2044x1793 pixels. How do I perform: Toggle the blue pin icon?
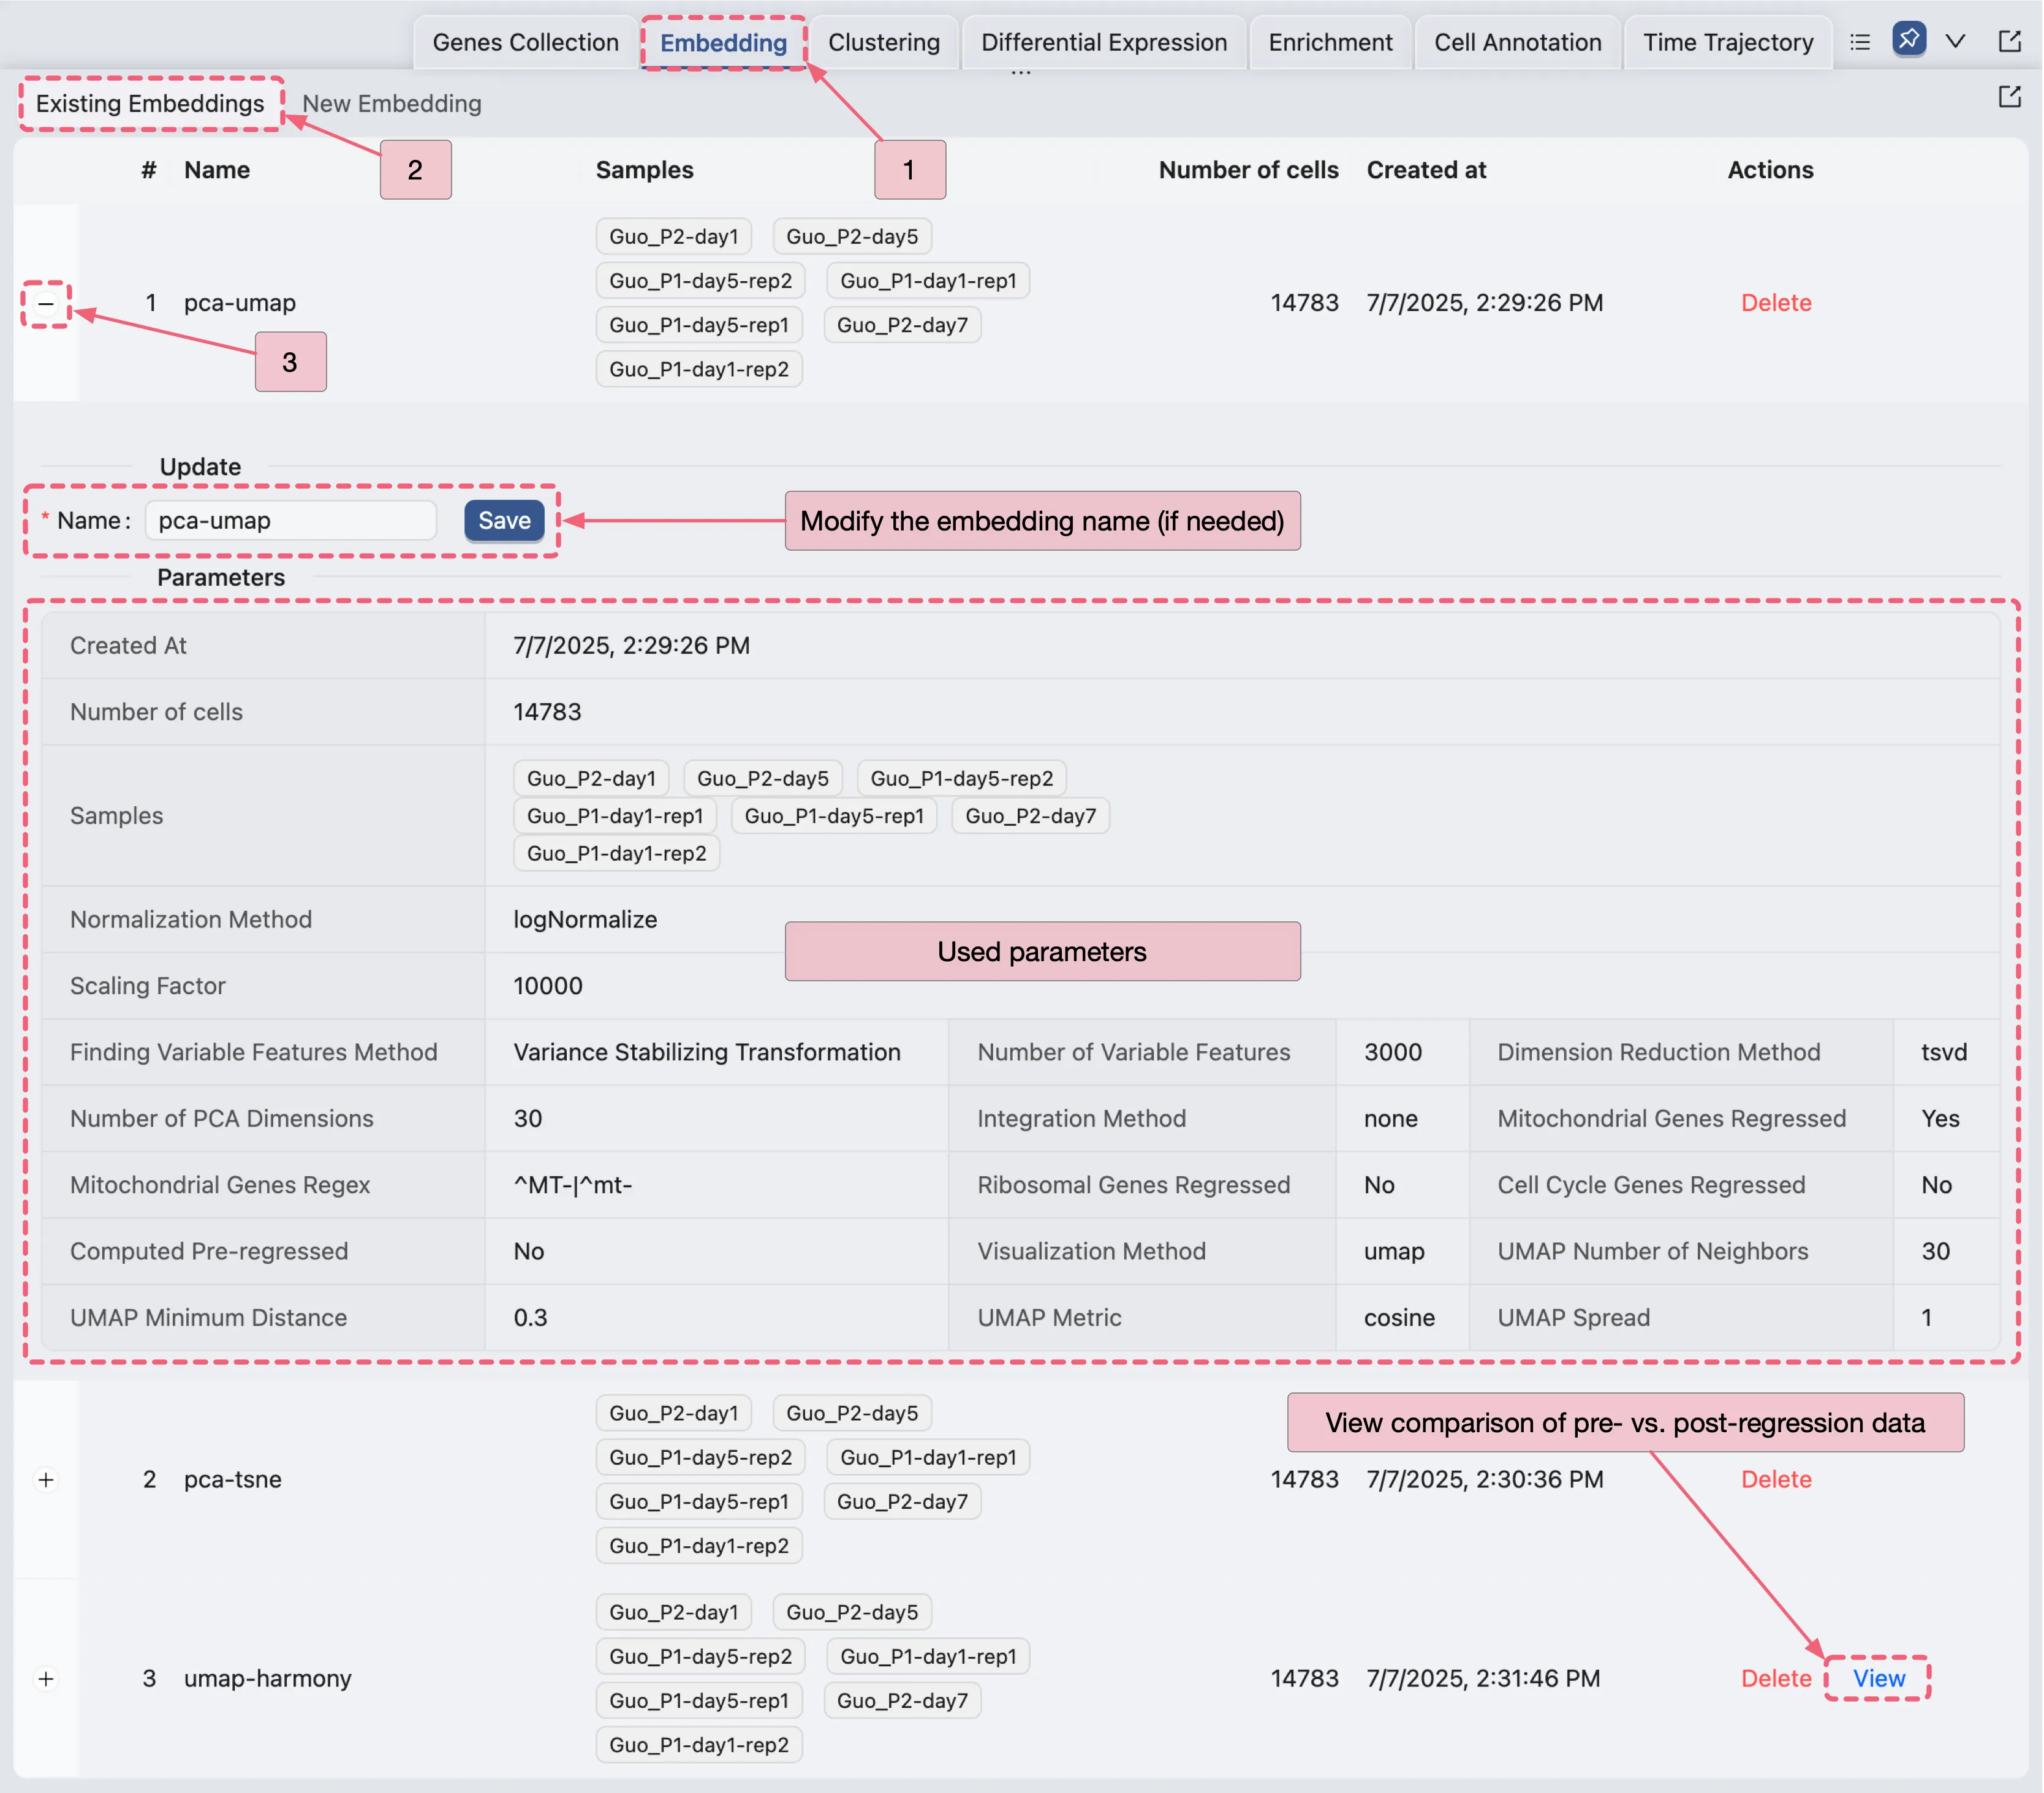1908,40
